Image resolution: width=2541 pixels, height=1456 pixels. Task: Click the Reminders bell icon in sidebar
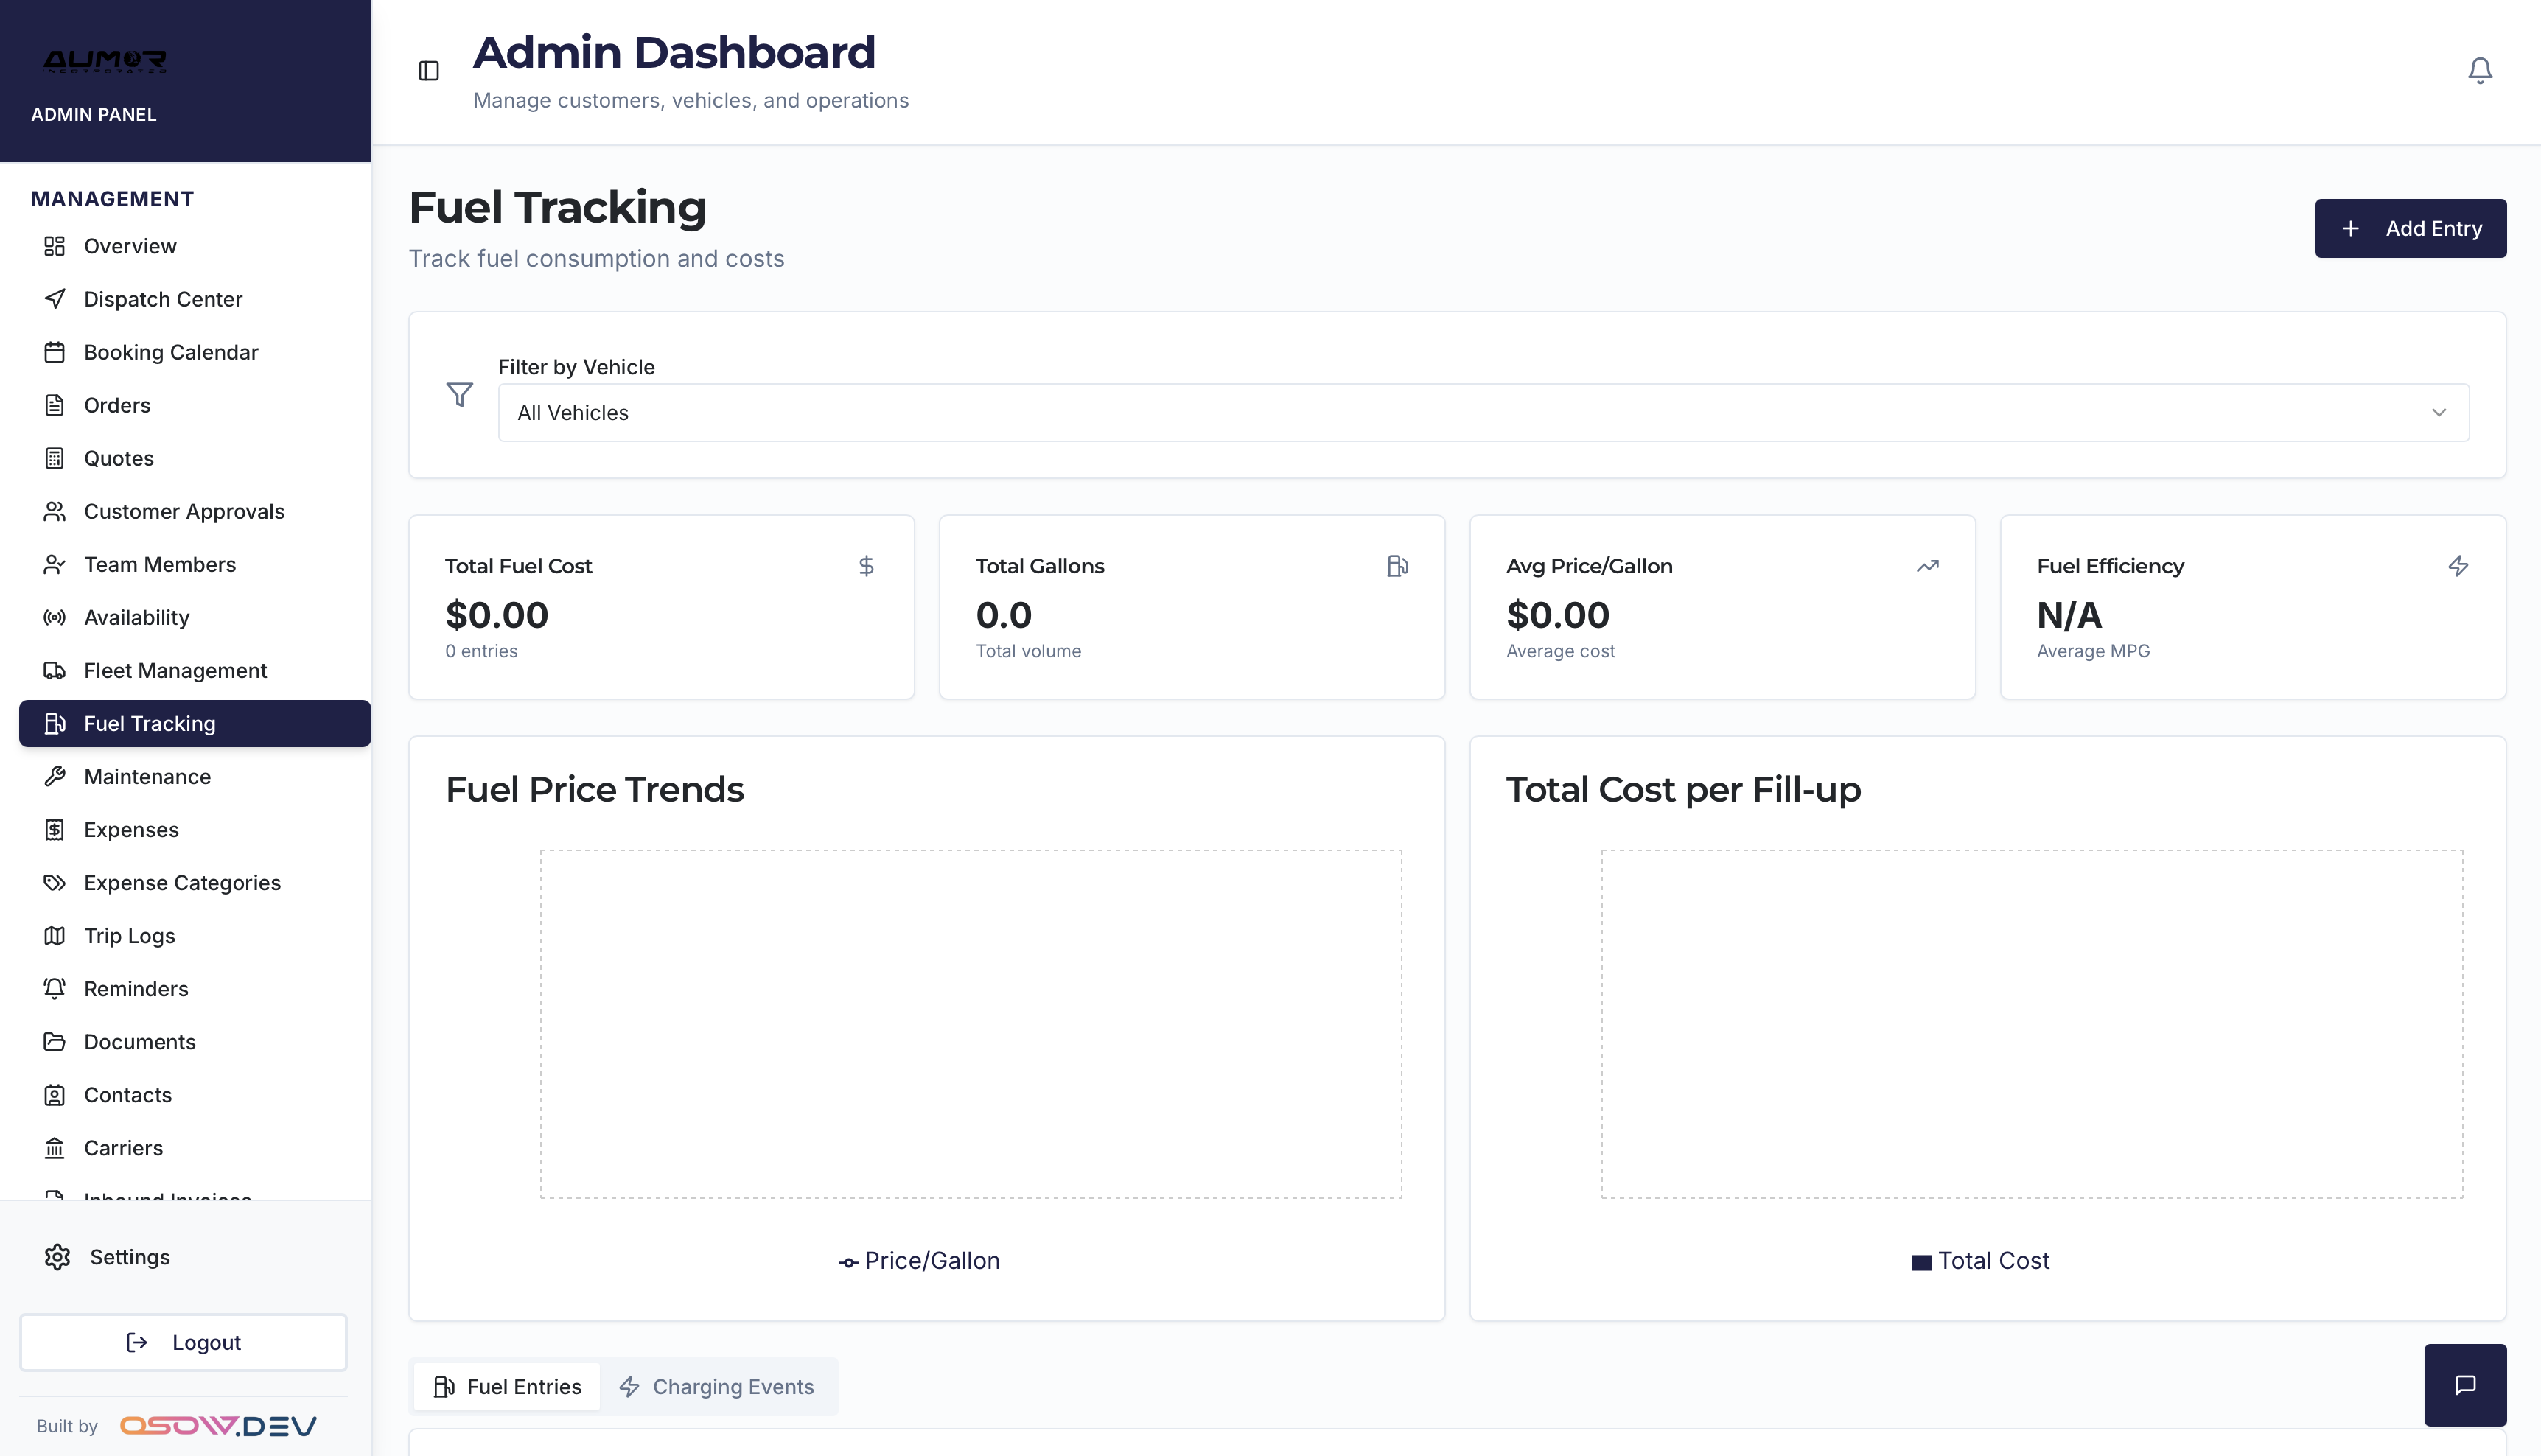[55, 989]
